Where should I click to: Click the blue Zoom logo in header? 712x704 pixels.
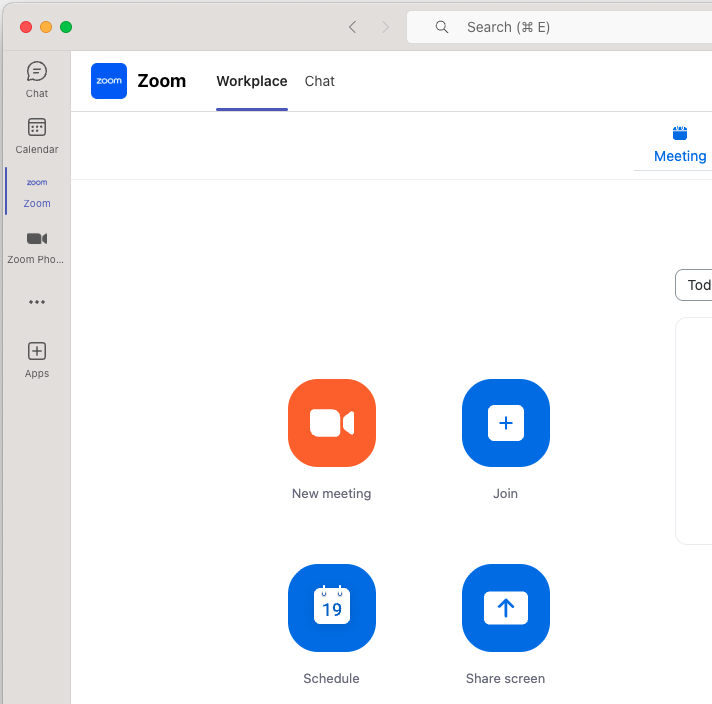pyautogui.click(x=109, y=81)
